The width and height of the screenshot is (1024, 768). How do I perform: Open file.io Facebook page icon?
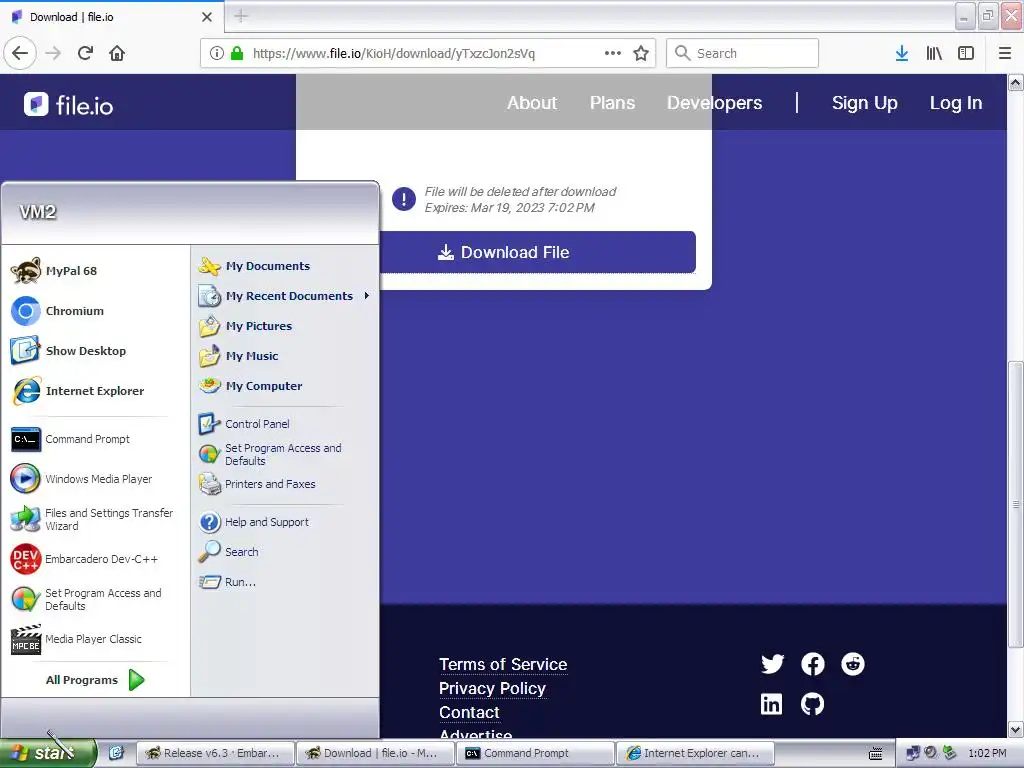pyautogui.click(x=812, y=664)
